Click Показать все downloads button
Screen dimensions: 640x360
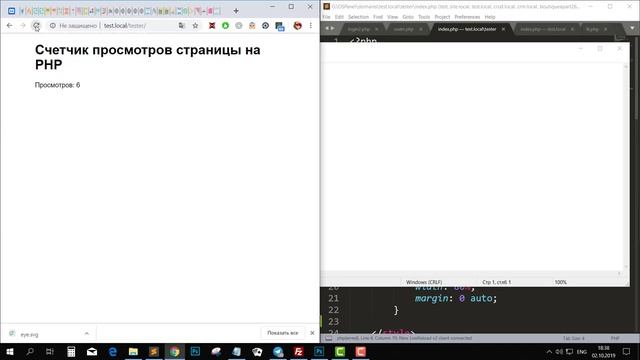pos(282,333)
